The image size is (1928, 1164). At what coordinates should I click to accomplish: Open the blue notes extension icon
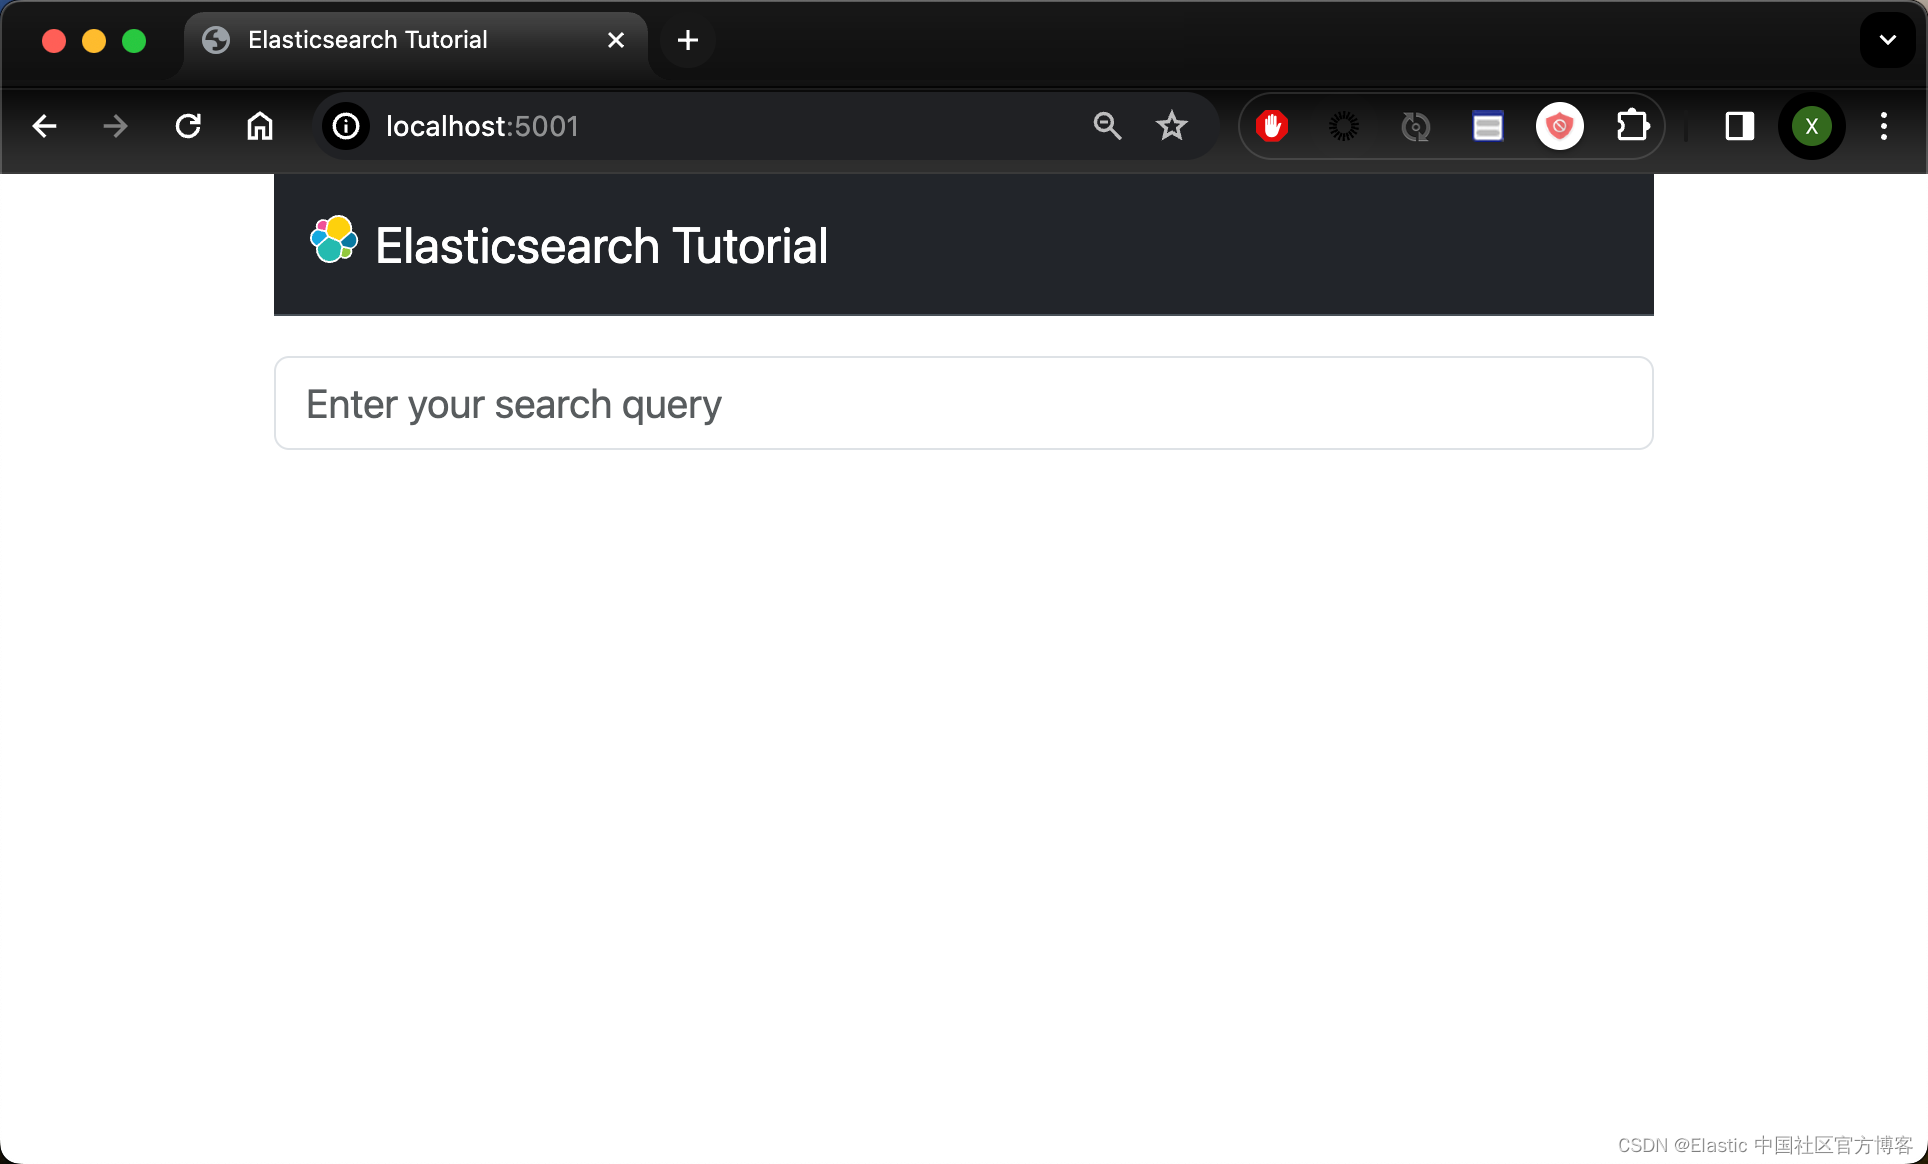pyautogui.click(x=1487, y=126)
